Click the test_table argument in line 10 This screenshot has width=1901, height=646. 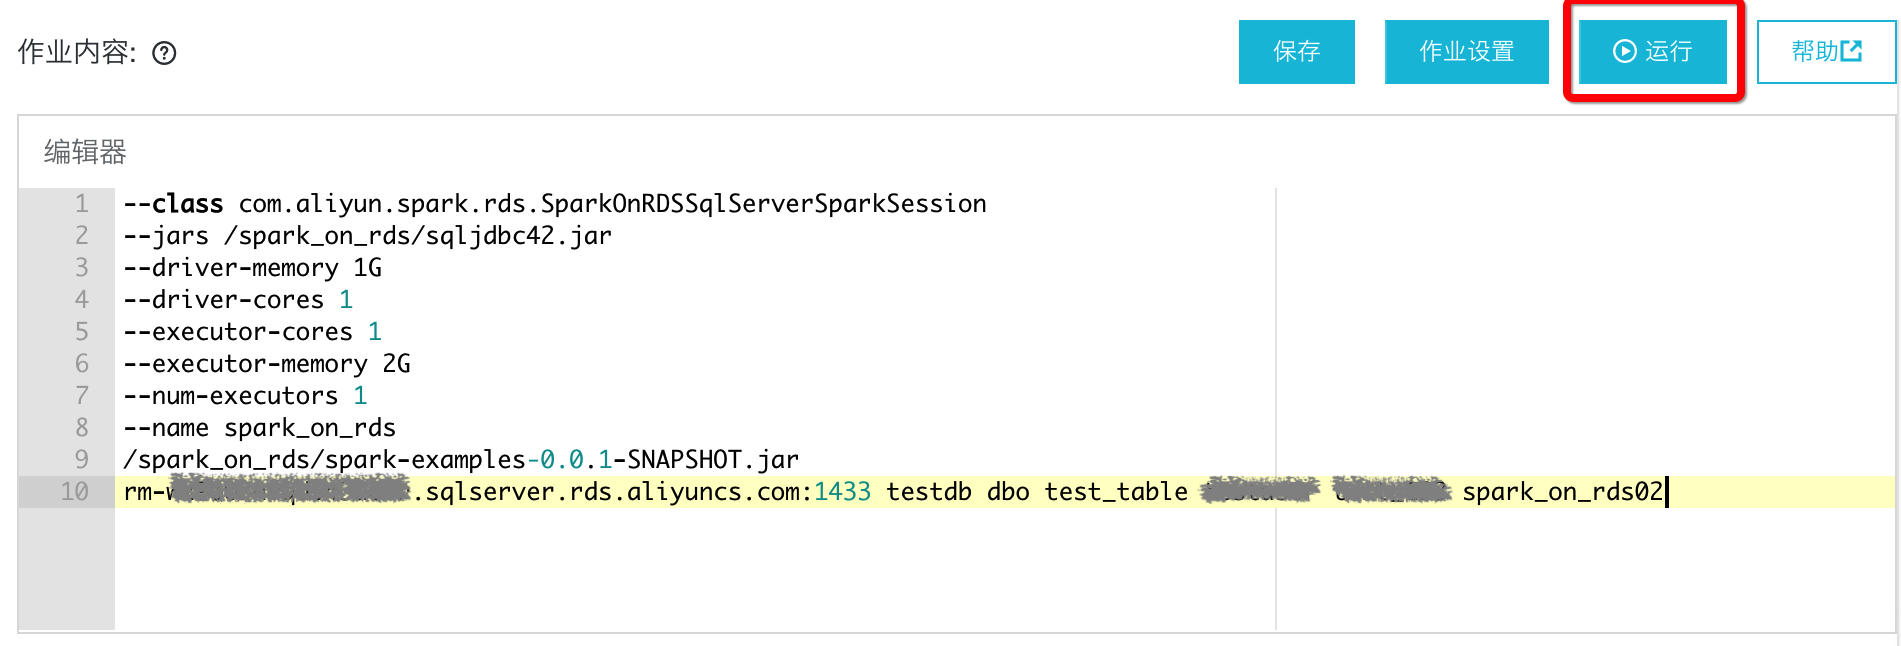pos(1116,492)
